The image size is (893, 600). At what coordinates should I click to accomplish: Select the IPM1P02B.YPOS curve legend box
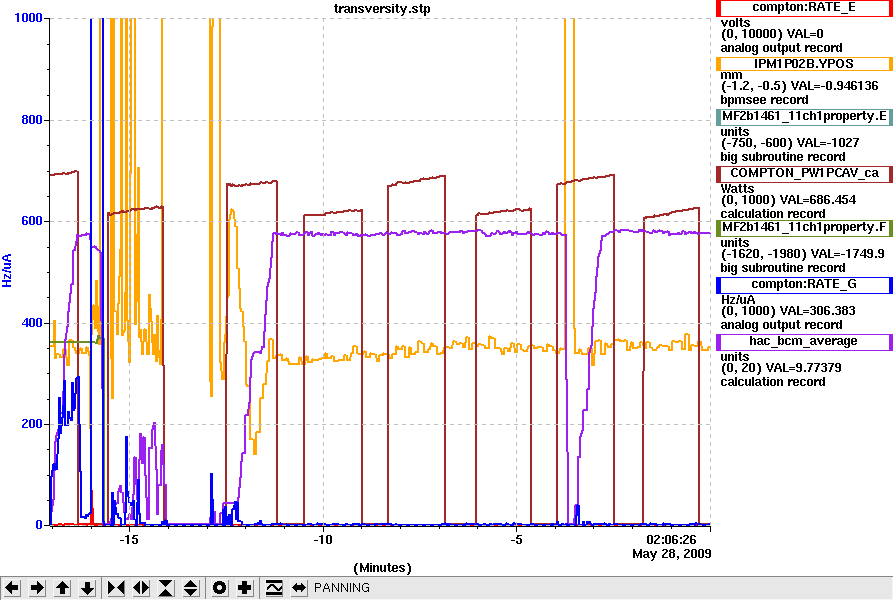coord(804,64)
